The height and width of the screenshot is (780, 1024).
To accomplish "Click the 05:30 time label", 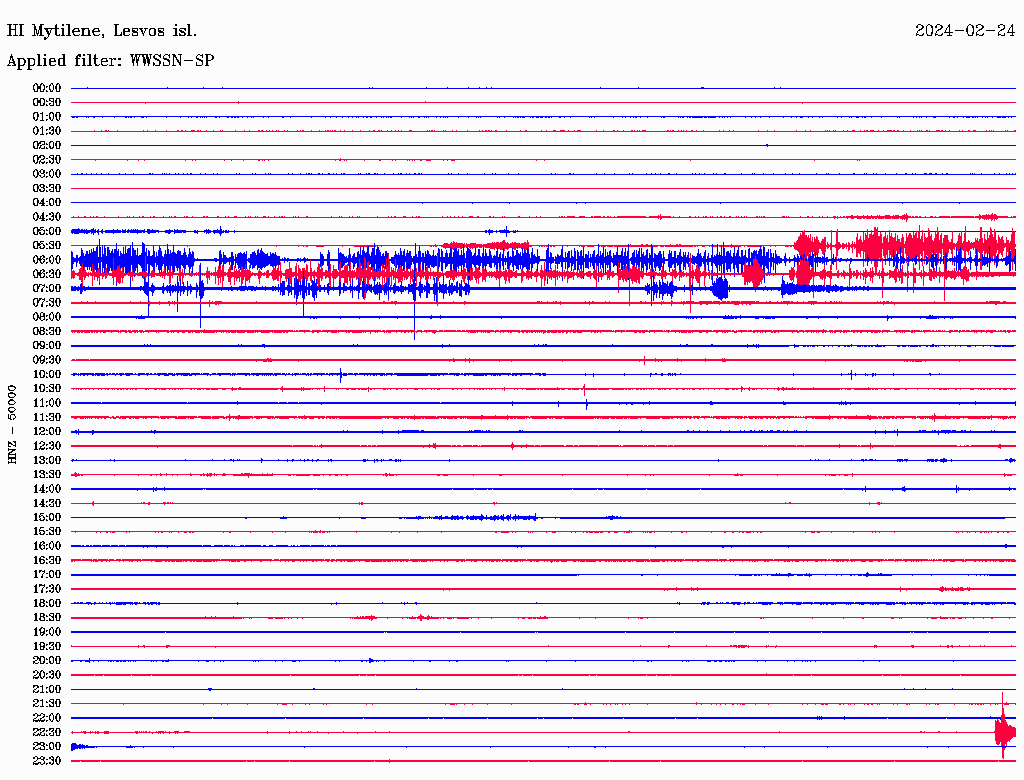I will click(47, 245).
